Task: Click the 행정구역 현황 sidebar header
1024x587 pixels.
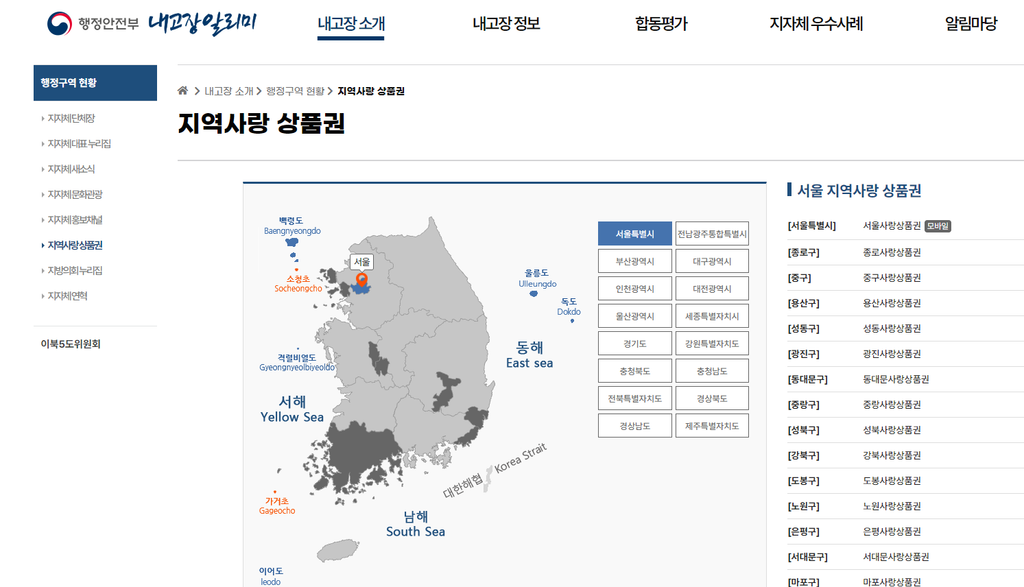Action: click(95, 83)
